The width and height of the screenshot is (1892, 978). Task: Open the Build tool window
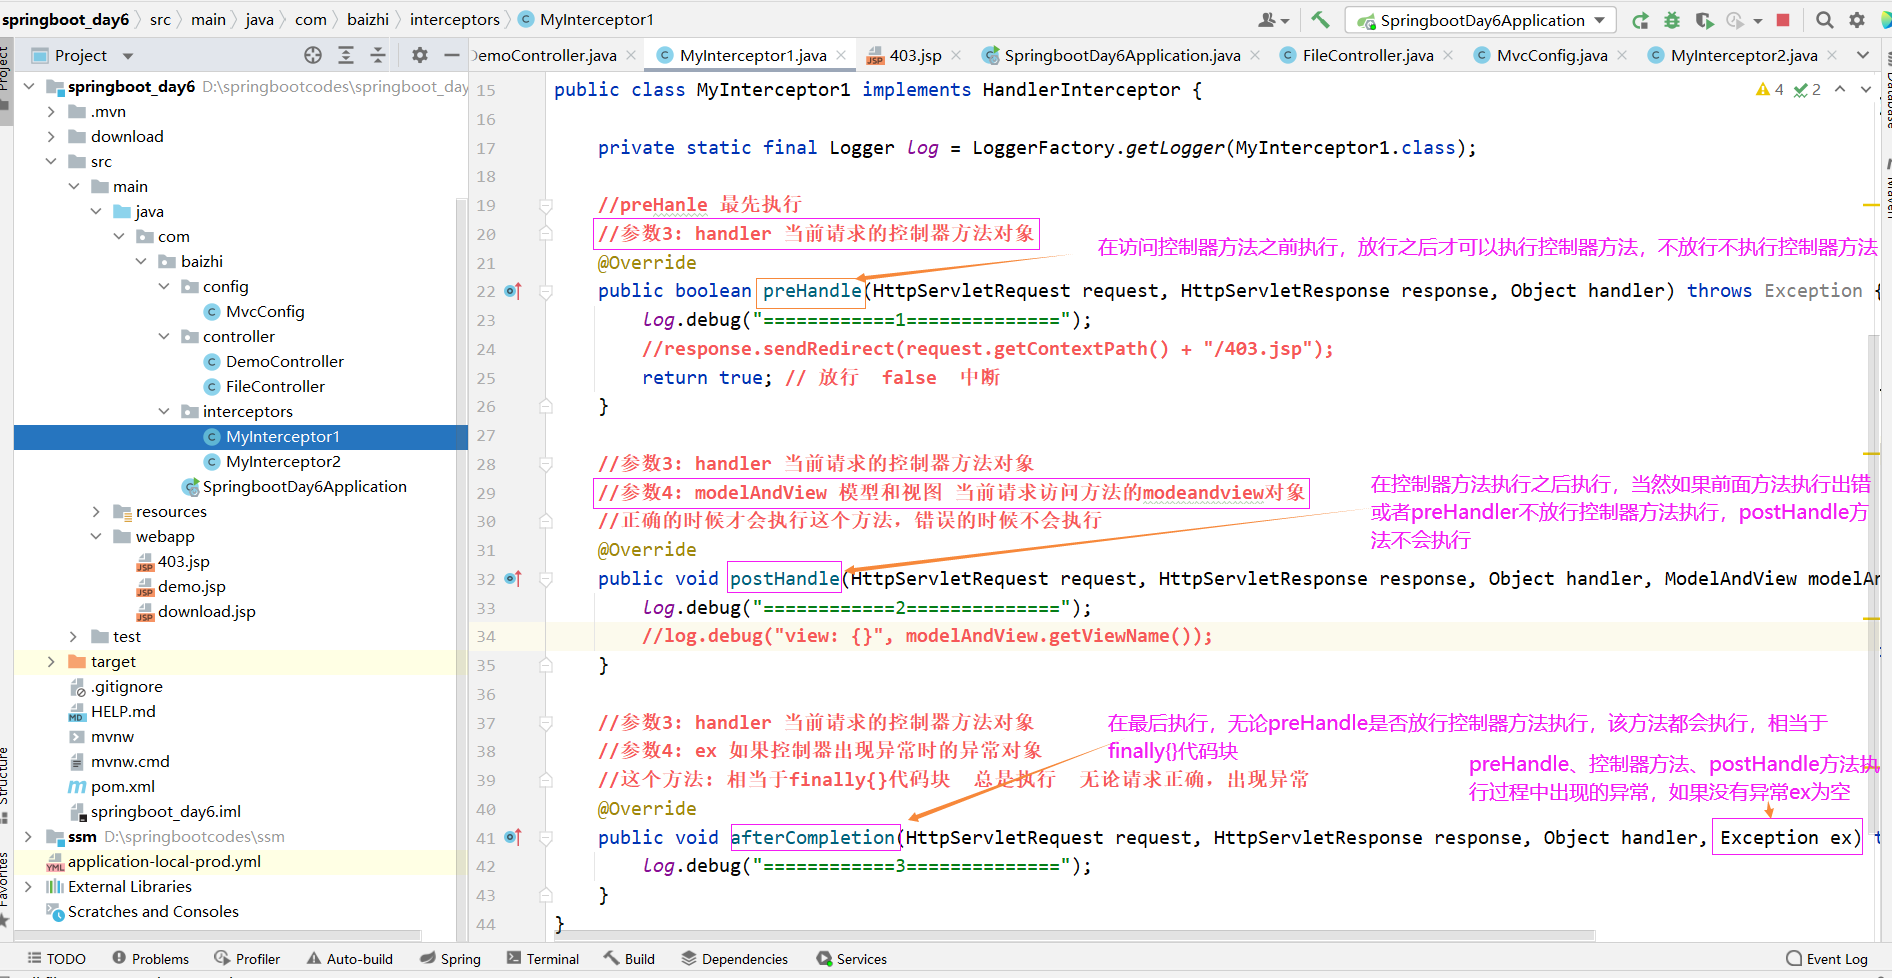pos(629,959)
